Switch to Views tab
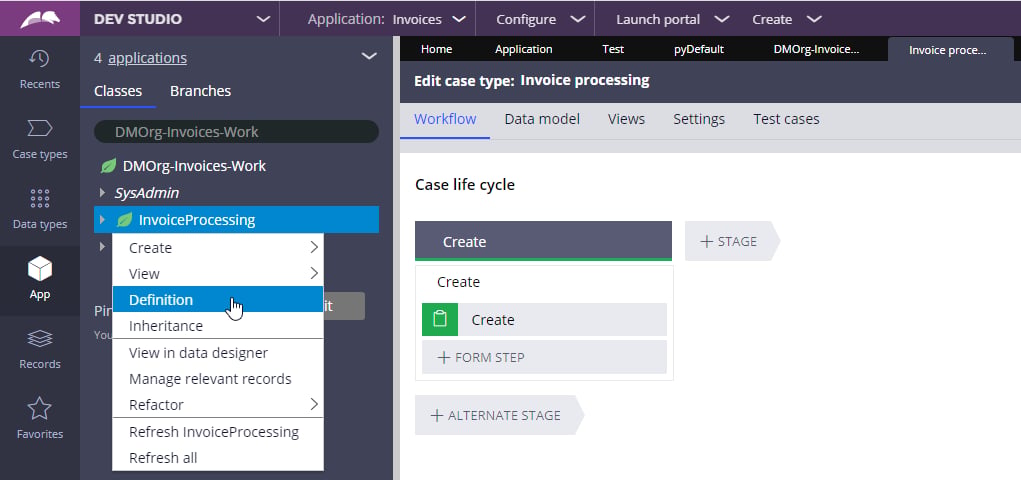Screen dimensions: 1021x480 [x=626, y=119]
